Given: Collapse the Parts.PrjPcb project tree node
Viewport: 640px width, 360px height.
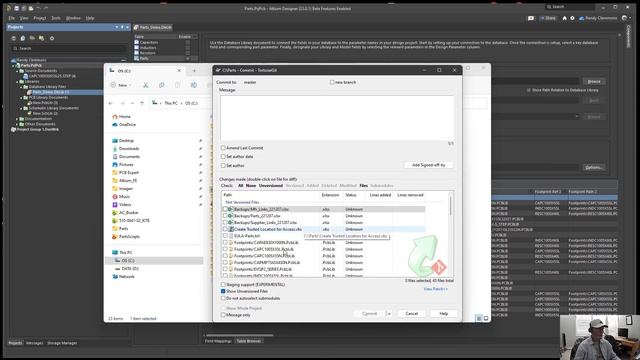Looking at the screenshot, I should point(13,65).
